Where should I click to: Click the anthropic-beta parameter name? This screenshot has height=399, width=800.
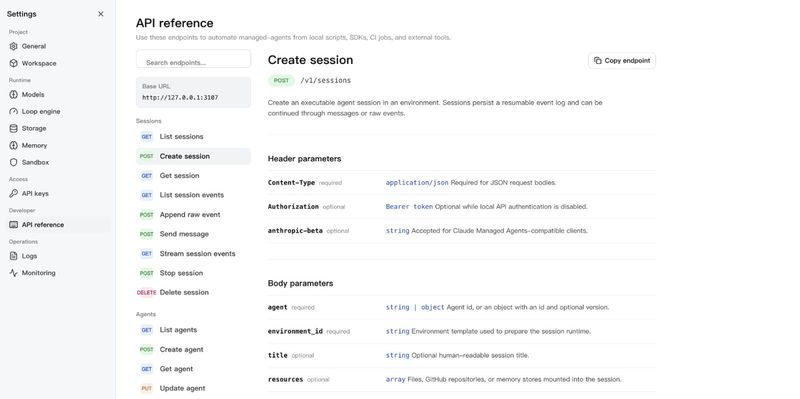click(295, 231)
